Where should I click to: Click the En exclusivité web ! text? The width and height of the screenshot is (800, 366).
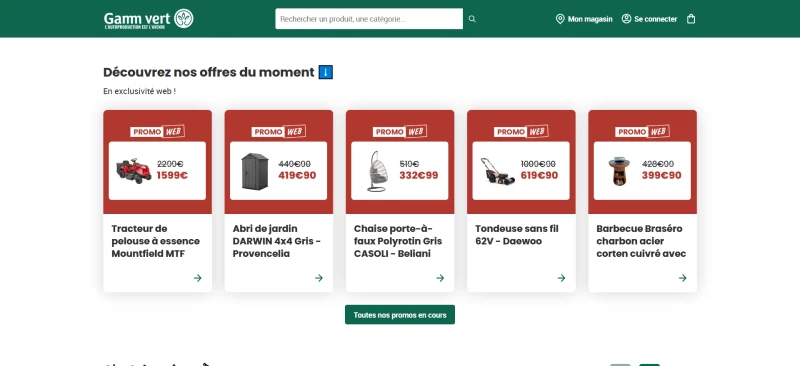pos(139,91)
